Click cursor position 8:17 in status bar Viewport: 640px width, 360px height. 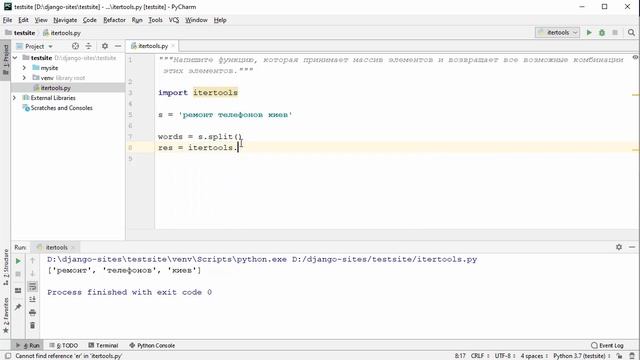point(460,356)
